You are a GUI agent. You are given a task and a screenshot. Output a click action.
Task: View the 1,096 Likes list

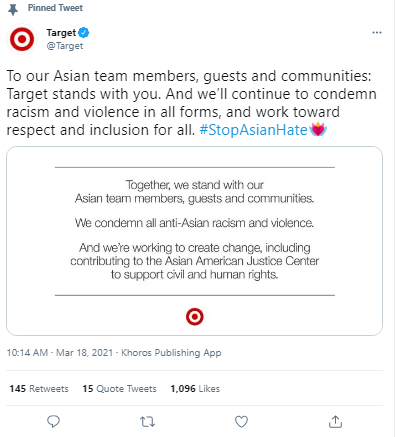[x=195, y=389]
